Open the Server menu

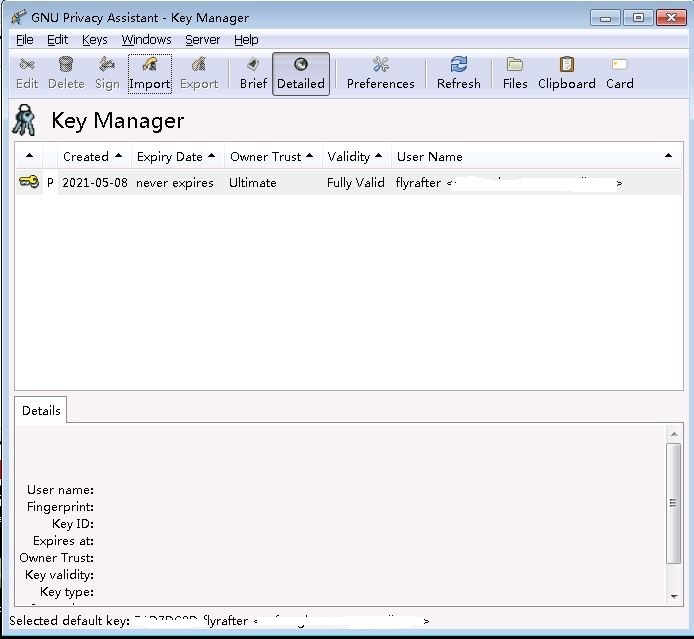202,40
